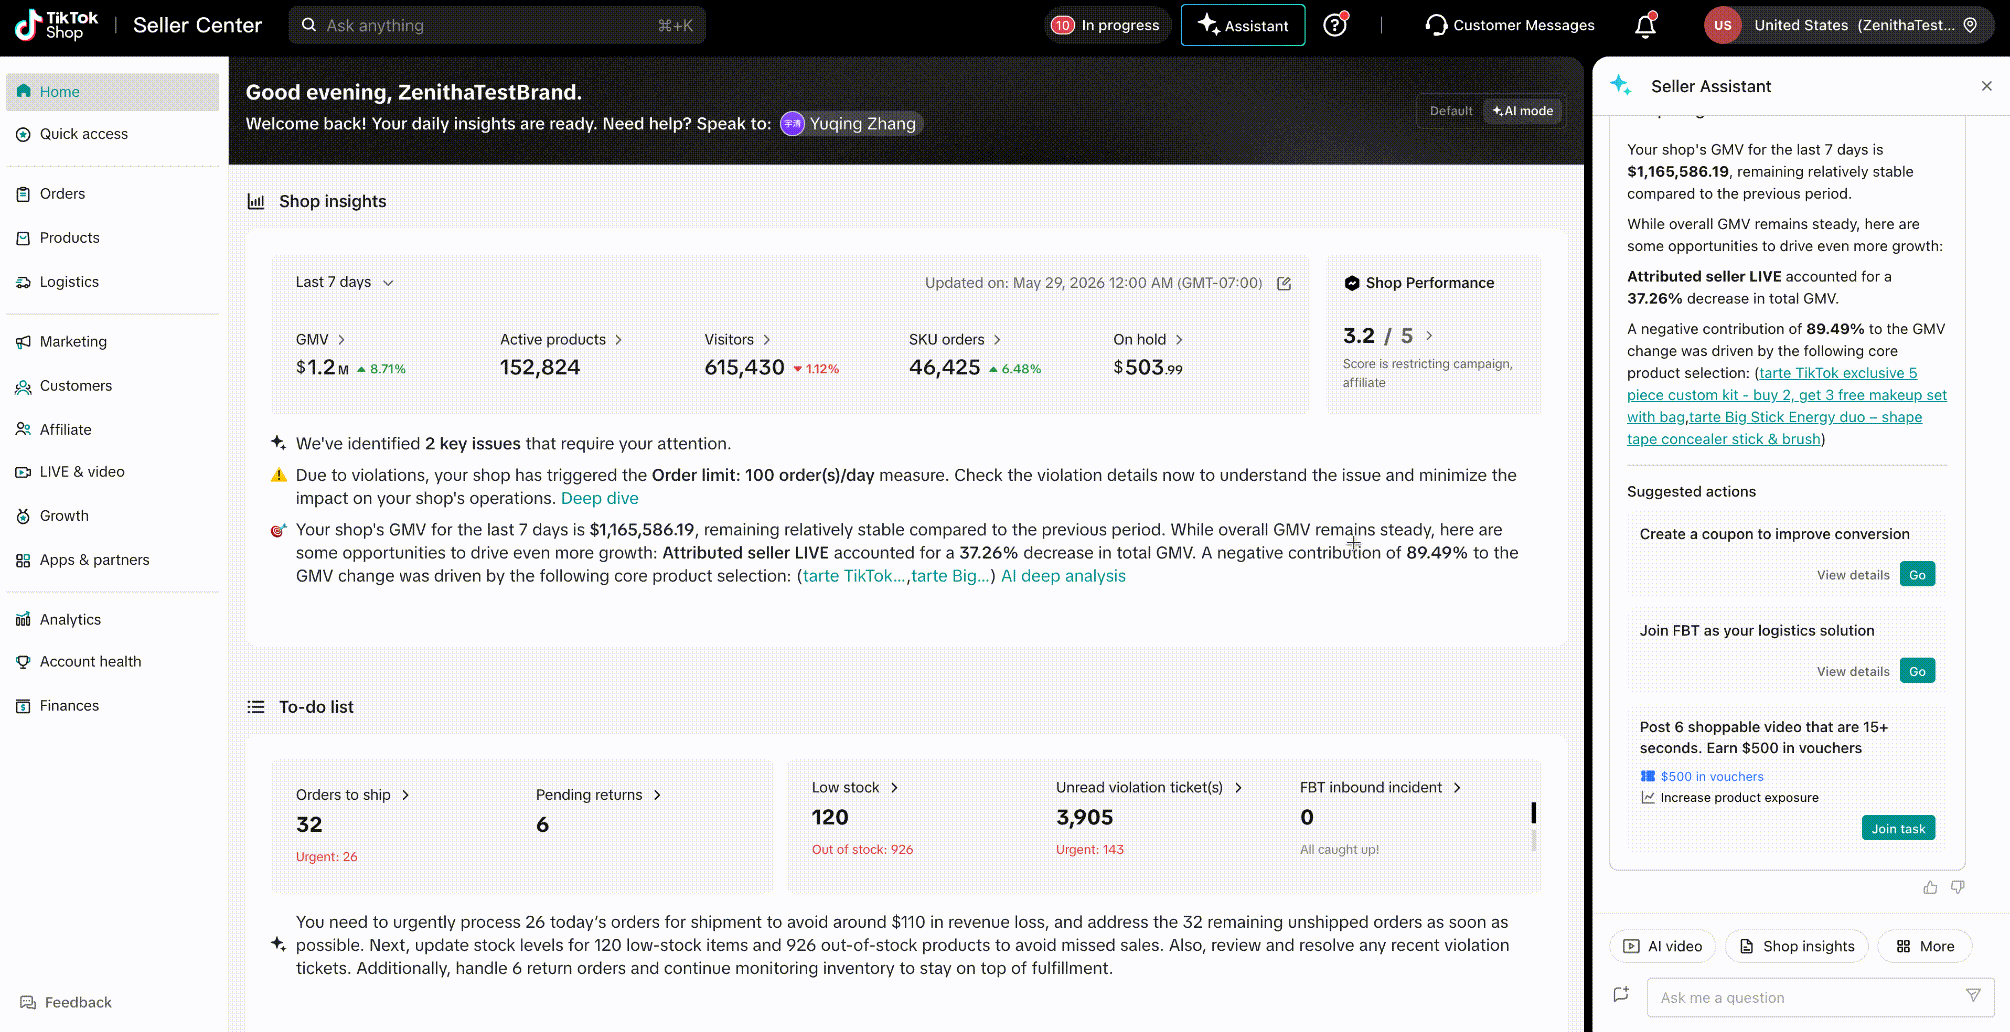Expand Visitors metric details
This screenshot has width=2010, height=1032.
(x=766, y=340)
